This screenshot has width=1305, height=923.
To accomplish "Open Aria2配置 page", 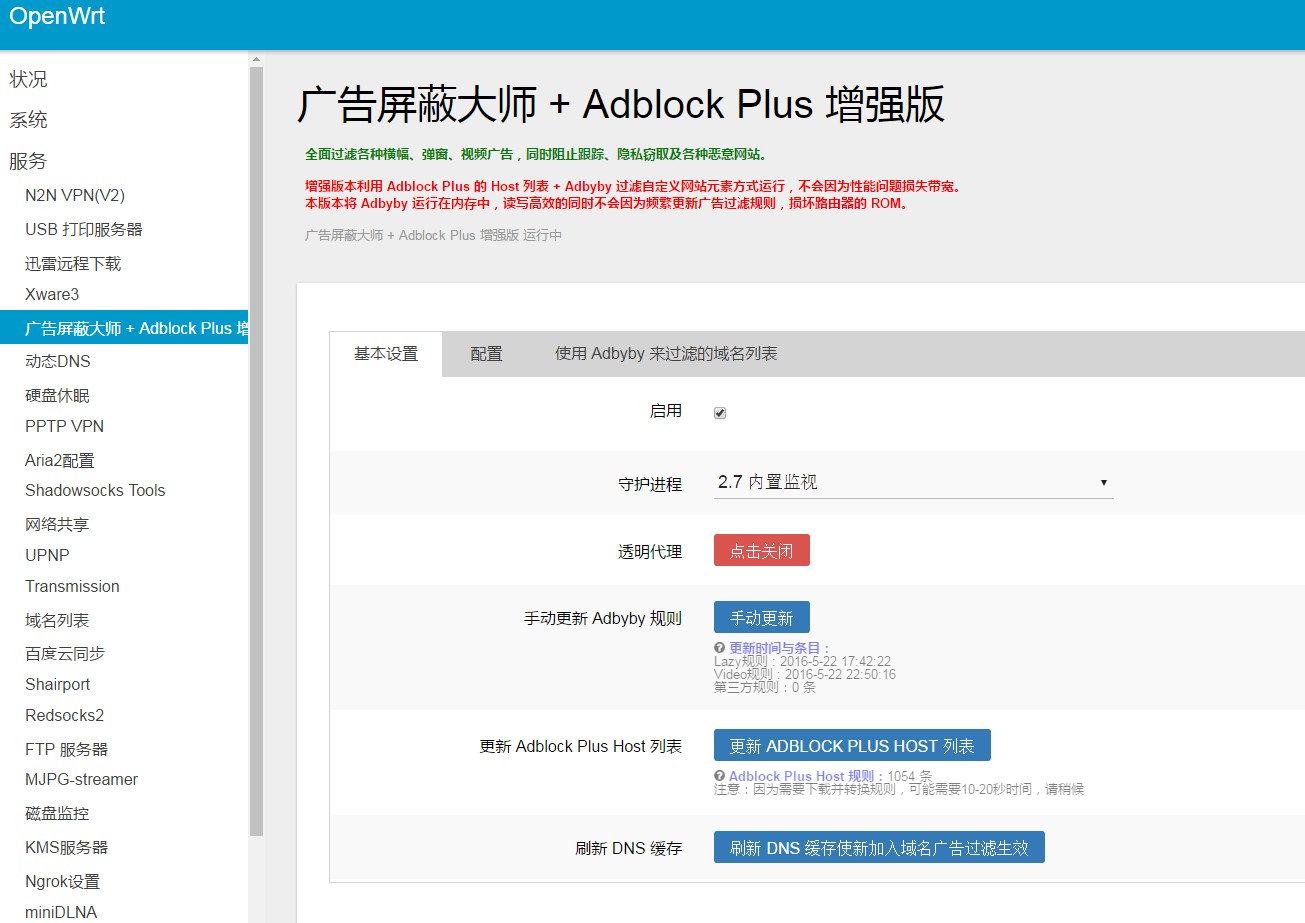I will click(60, 460).
